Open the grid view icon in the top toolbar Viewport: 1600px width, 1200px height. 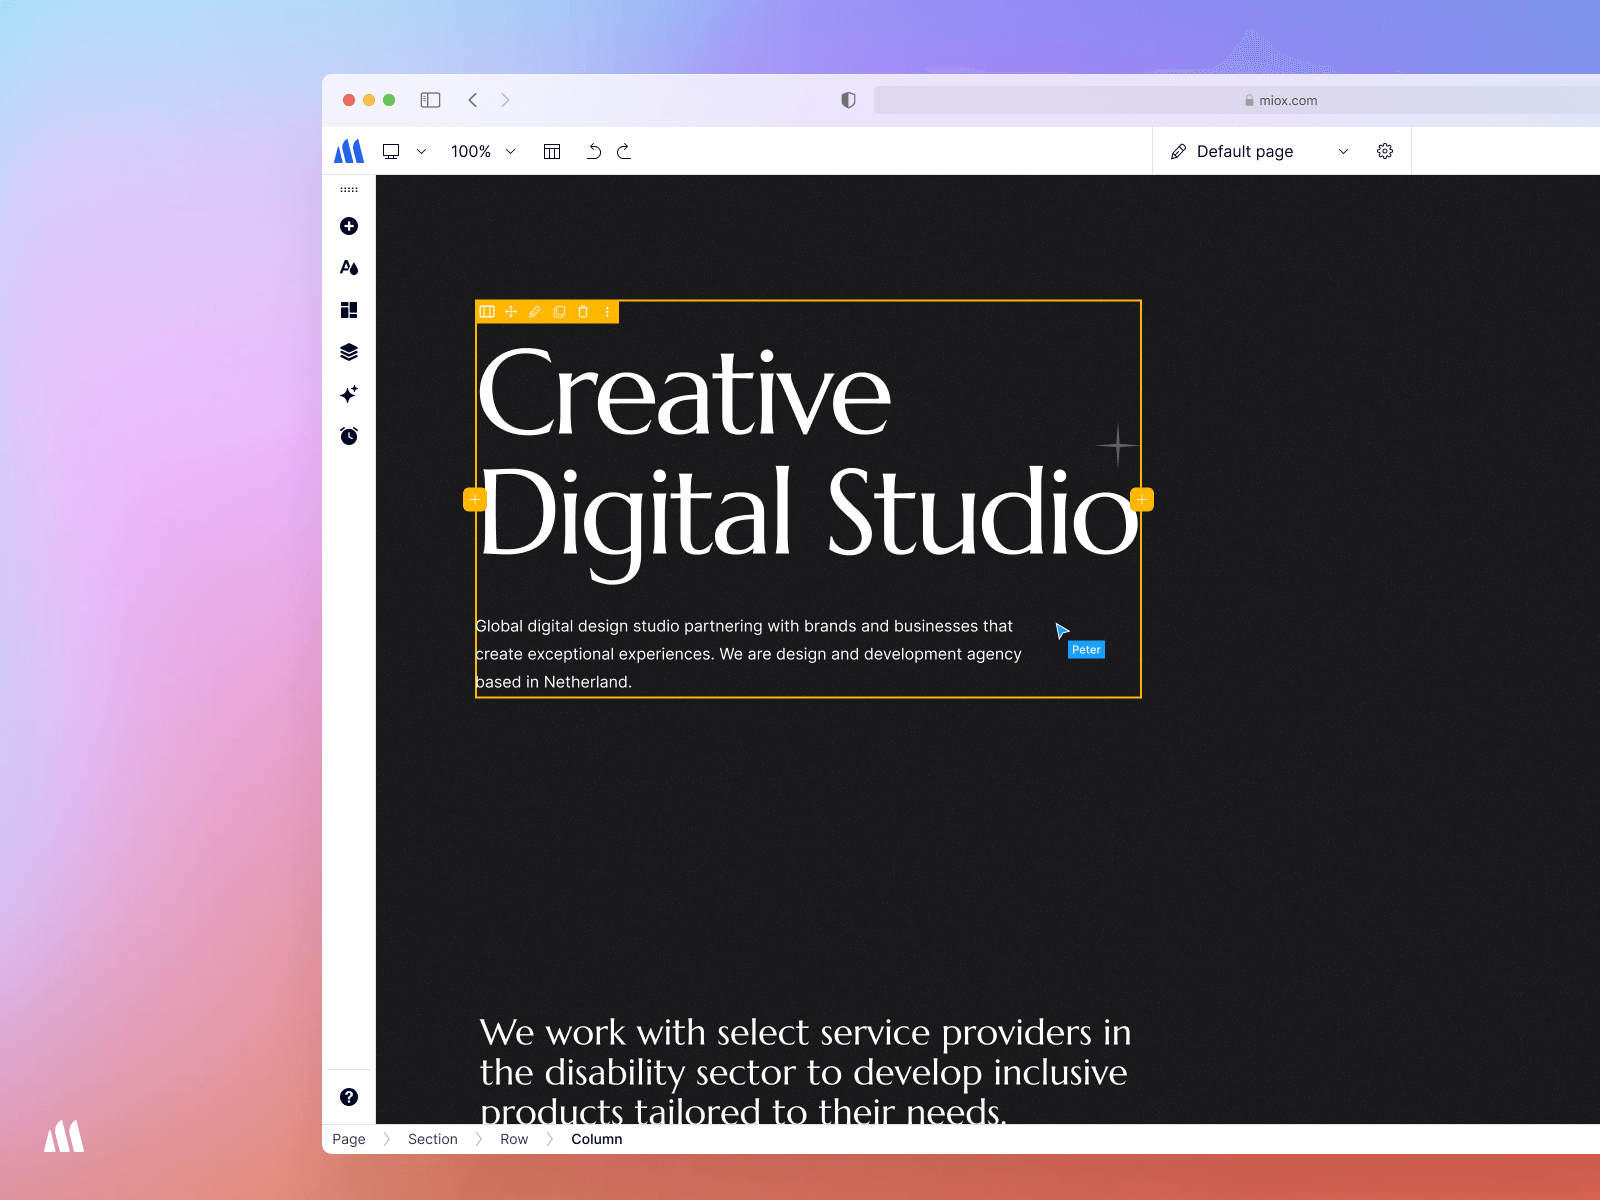click(551, 151)
